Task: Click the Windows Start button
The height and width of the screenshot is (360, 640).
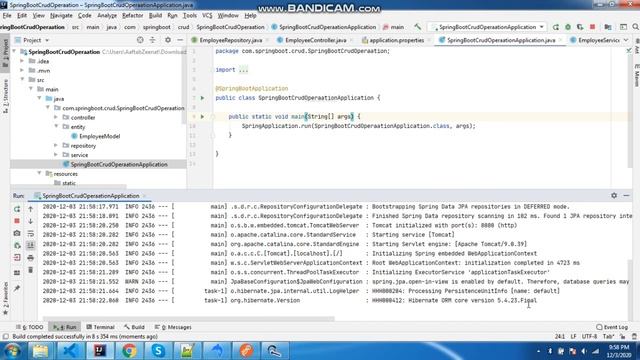Action: pyautogui.click(x=13, y=351)
